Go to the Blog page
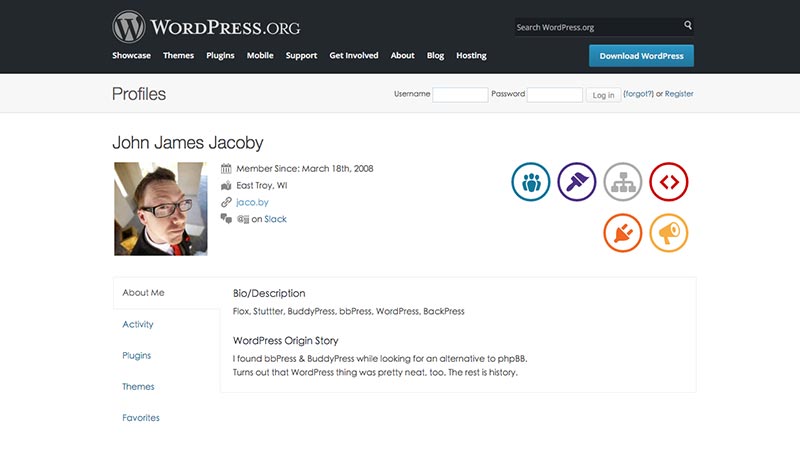800x450 pixels. (x=435, y=55)
